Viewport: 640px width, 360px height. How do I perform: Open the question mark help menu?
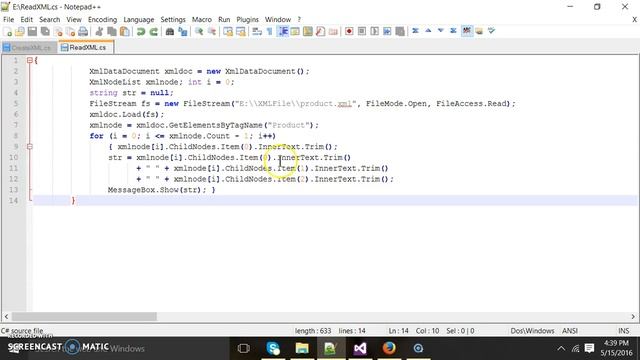point(299,20)
